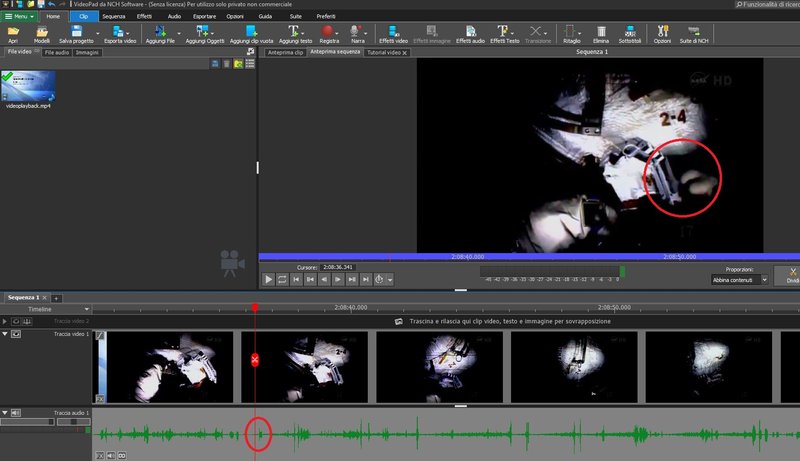
Task: Open a file with the Apri icon
Action: [13, 34]
